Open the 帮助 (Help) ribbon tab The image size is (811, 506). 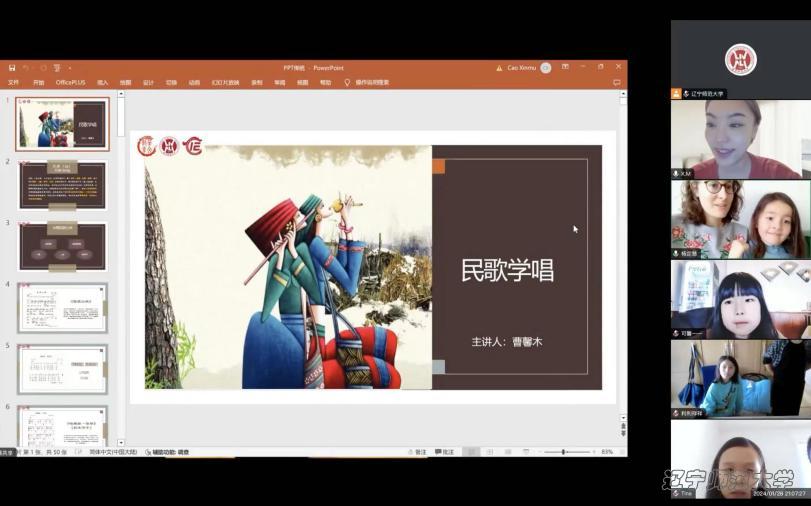[x=325, y=82]
